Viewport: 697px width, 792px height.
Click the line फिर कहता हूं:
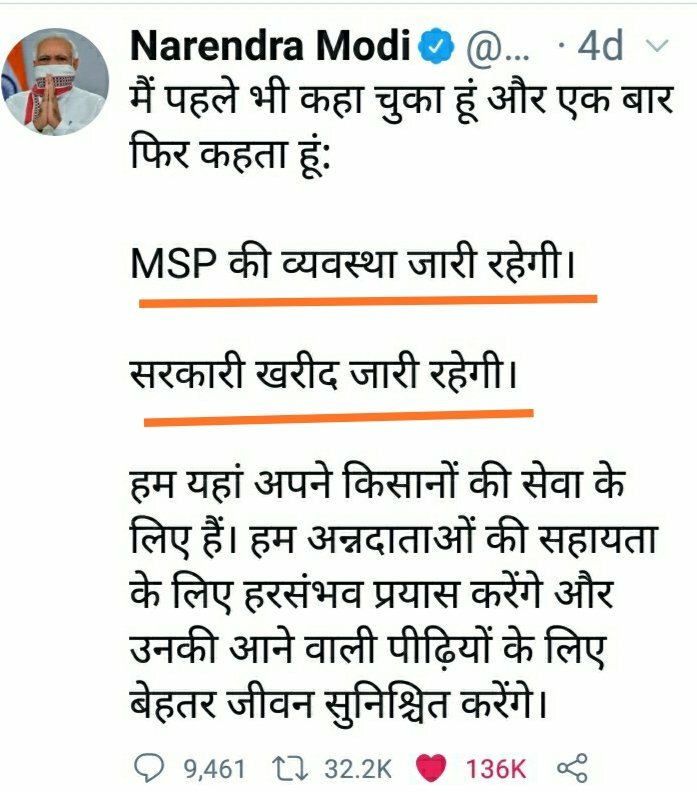(230, 155)
